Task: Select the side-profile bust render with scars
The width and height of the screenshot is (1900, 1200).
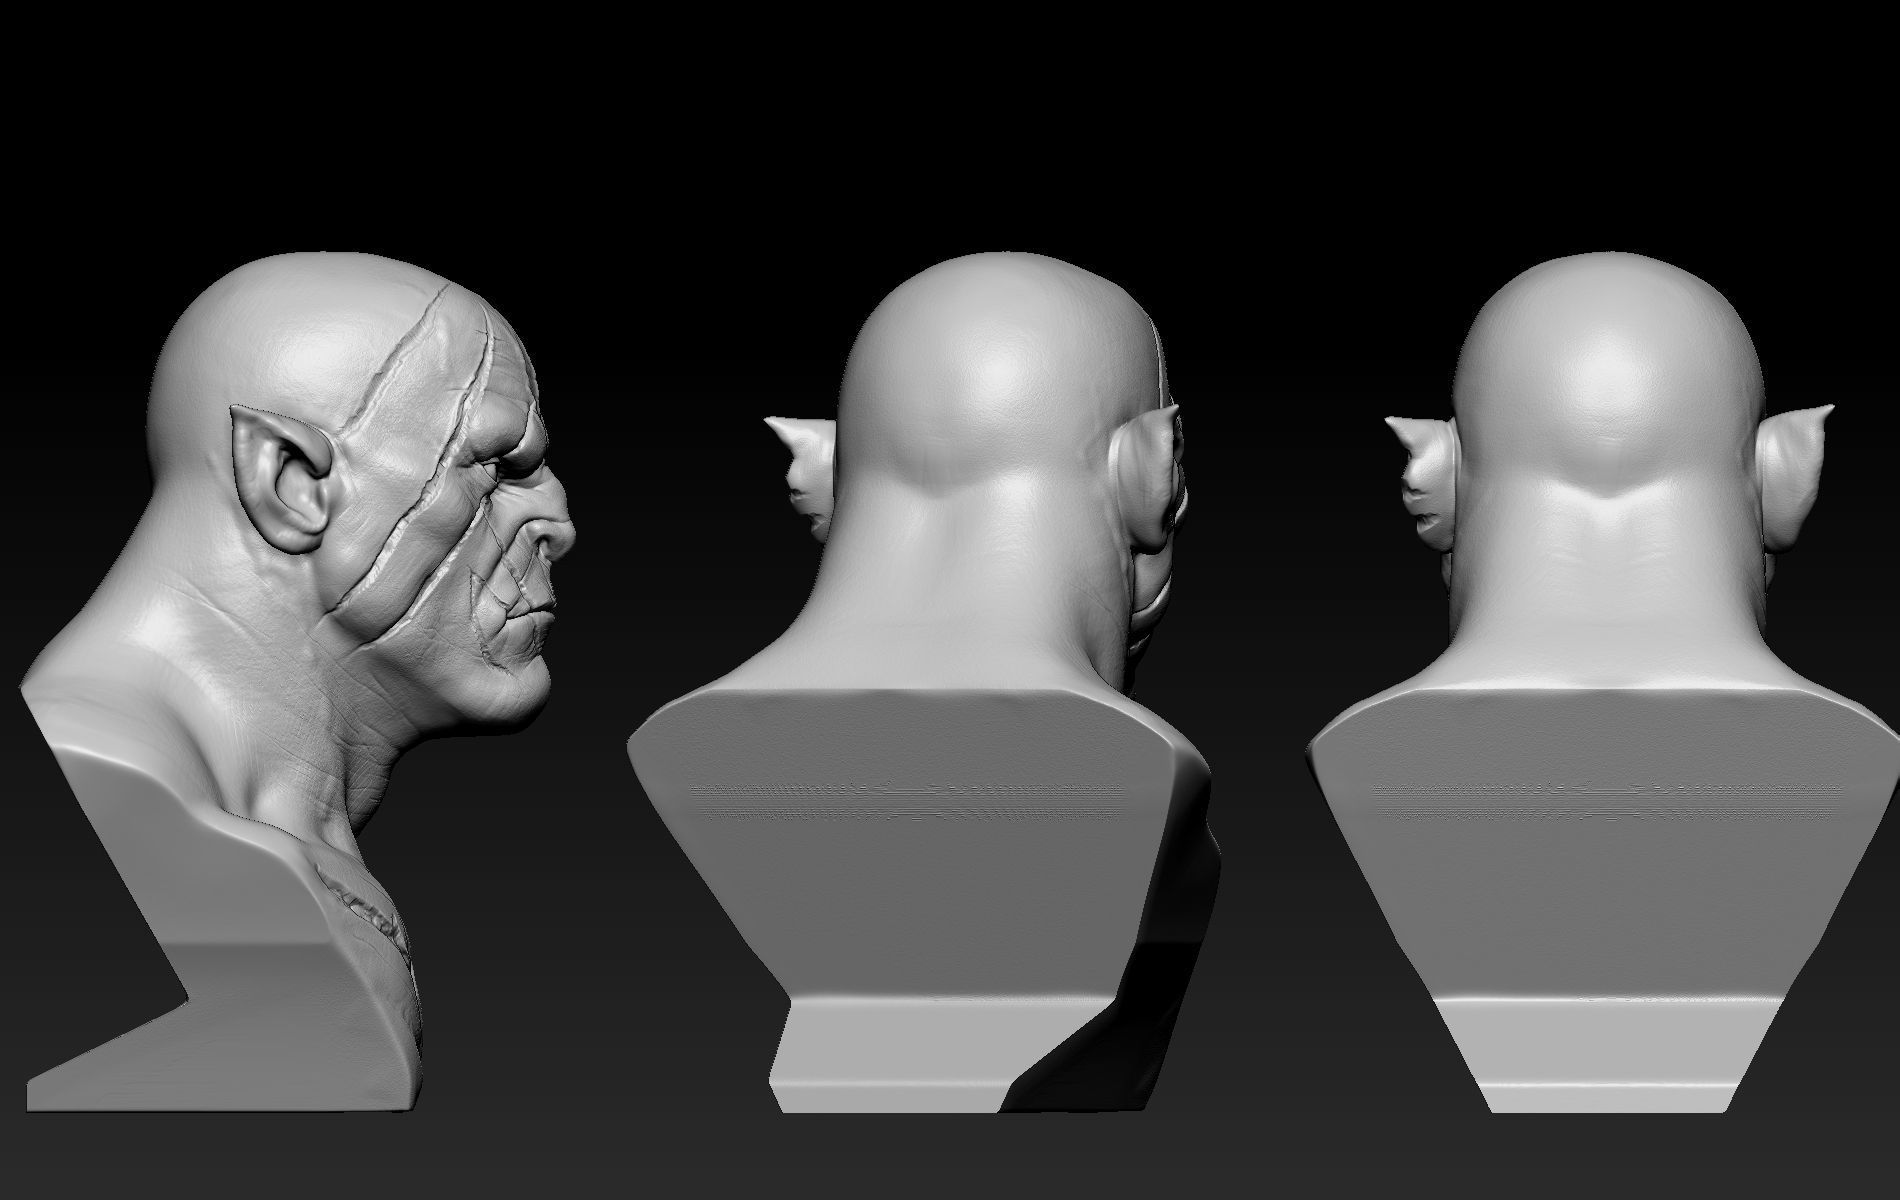Action: click(300, 680)
